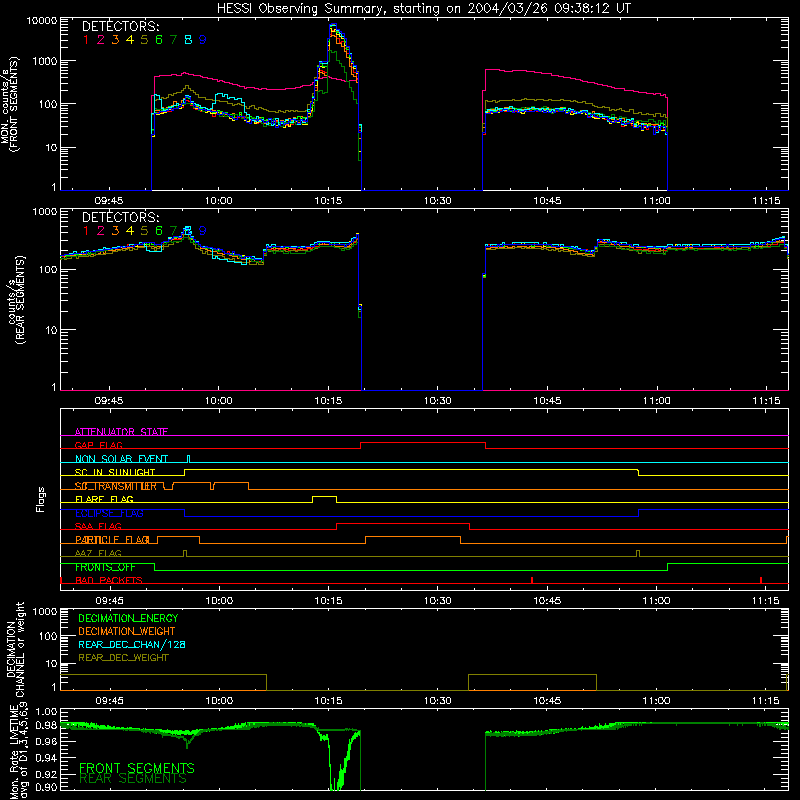Select detector 9 in the front segments legend
Screen dimensions: 800x800
pos(203,40)
